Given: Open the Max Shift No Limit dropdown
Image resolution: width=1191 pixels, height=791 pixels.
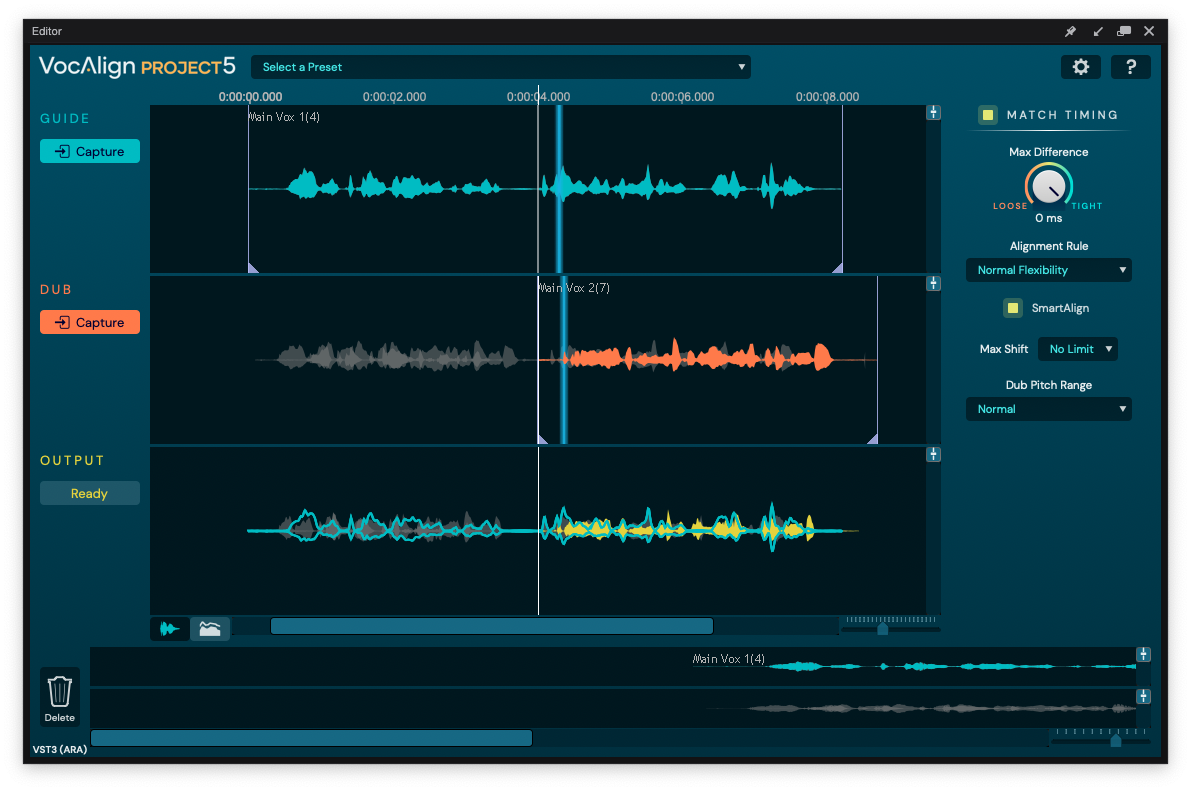Looking at the screenshot, I should tap(1078, 349).
